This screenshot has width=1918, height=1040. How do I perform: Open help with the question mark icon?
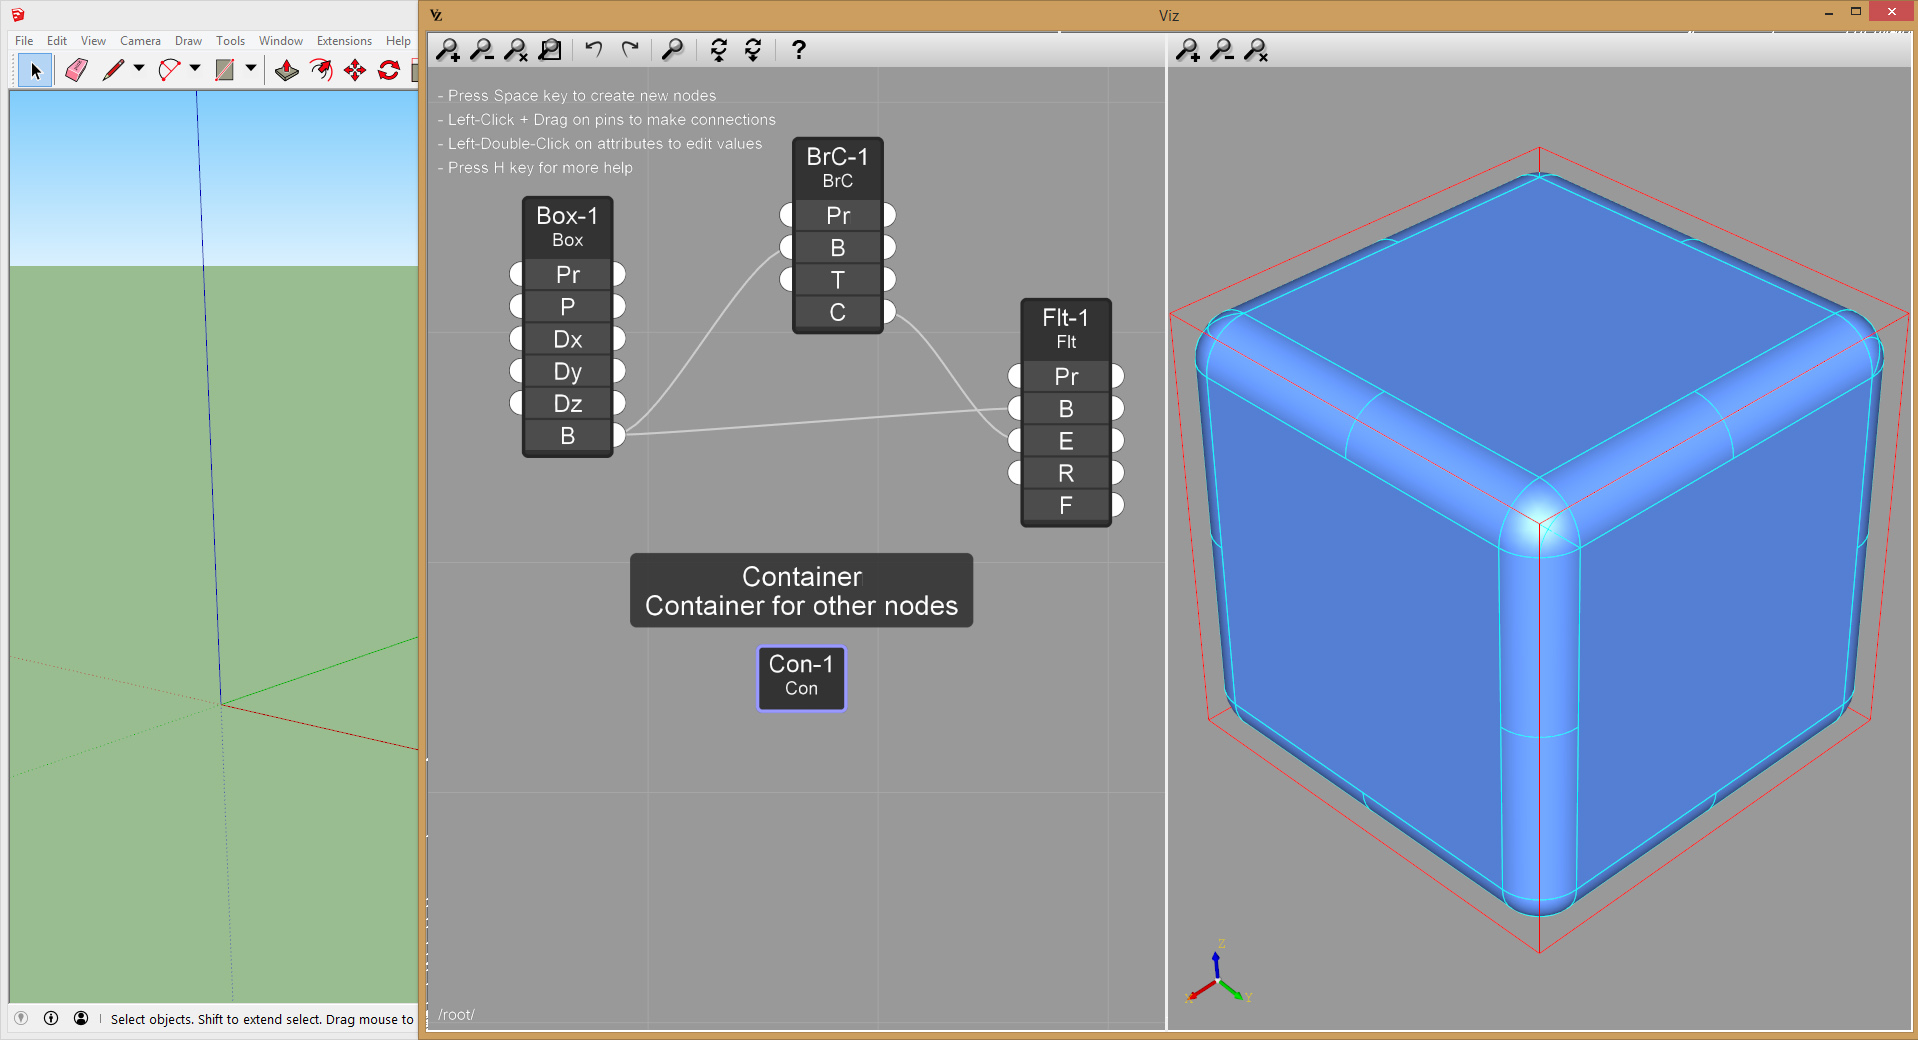798,50
